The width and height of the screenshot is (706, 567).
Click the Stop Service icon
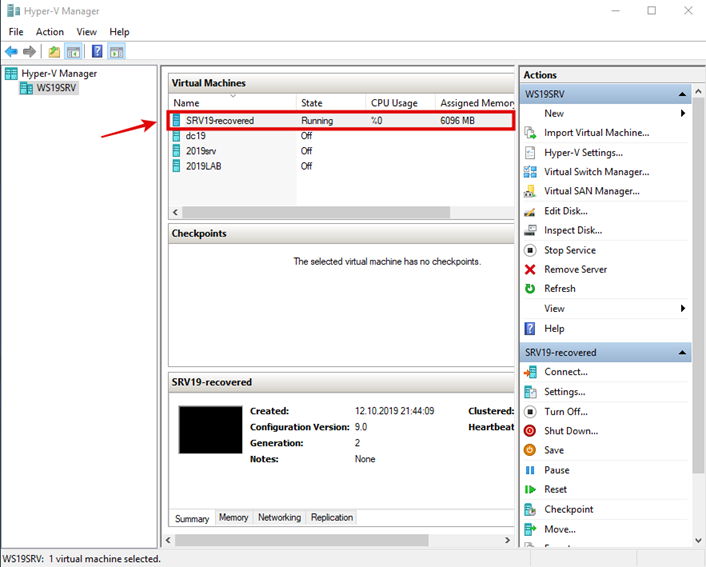coord(530,250)
